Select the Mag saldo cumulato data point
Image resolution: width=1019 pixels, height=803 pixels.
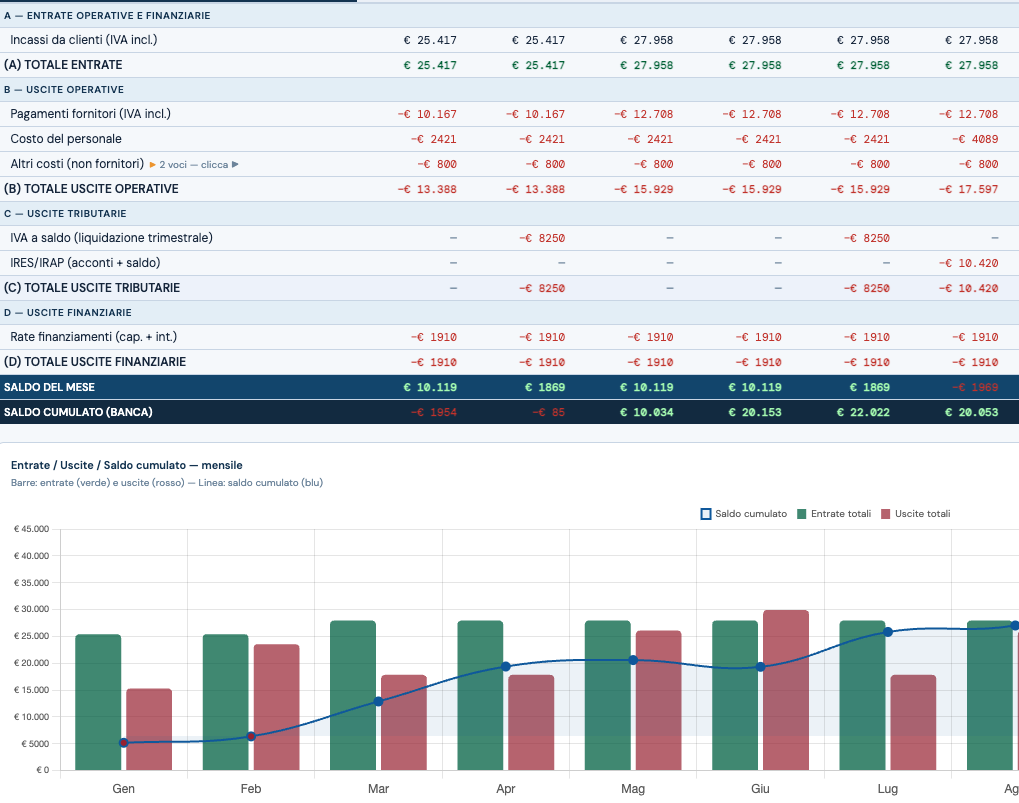[633, 660]
